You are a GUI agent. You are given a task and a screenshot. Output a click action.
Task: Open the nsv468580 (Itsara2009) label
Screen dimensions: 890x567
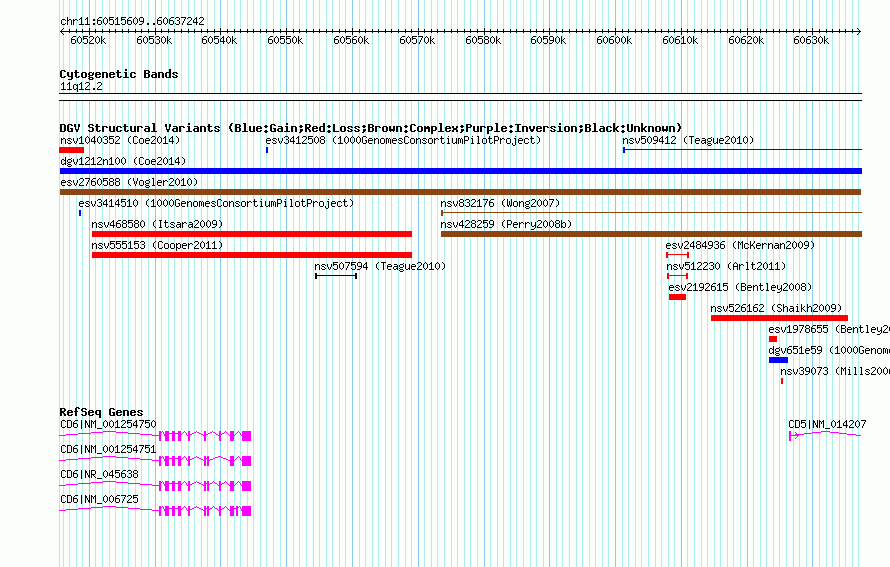coord(157,224)
